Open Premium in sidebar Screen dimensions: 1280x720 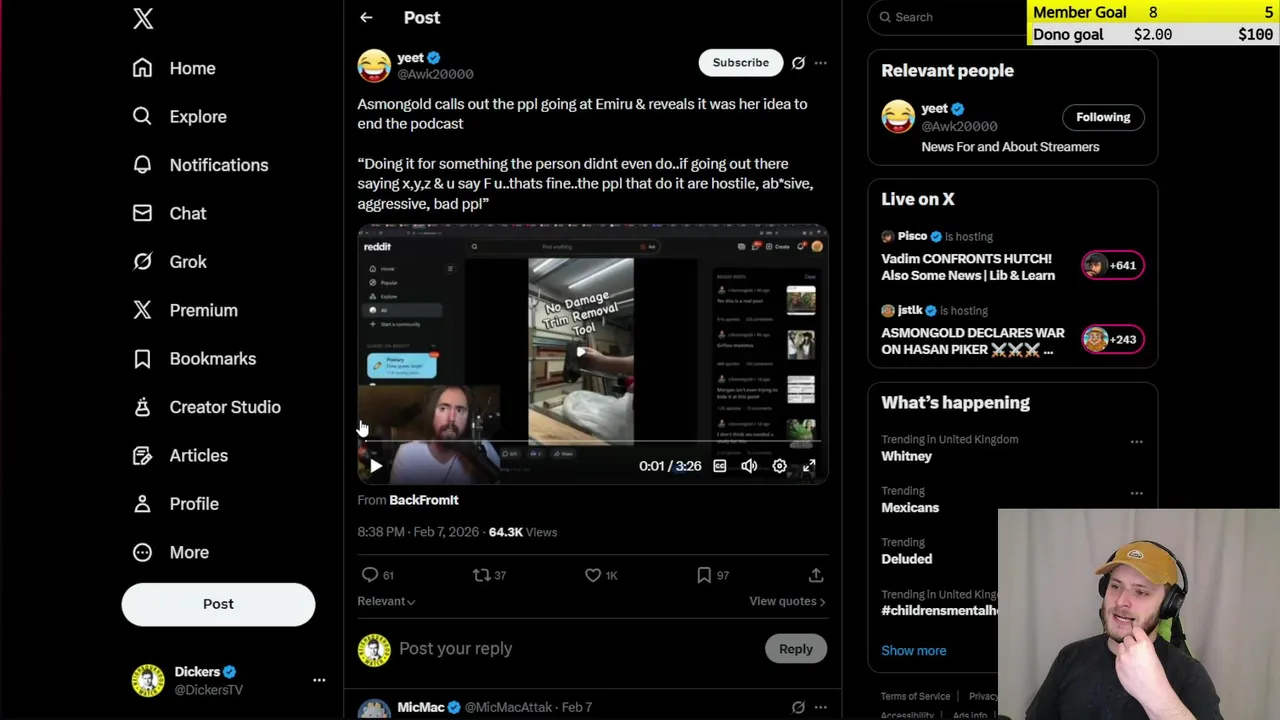185,310
